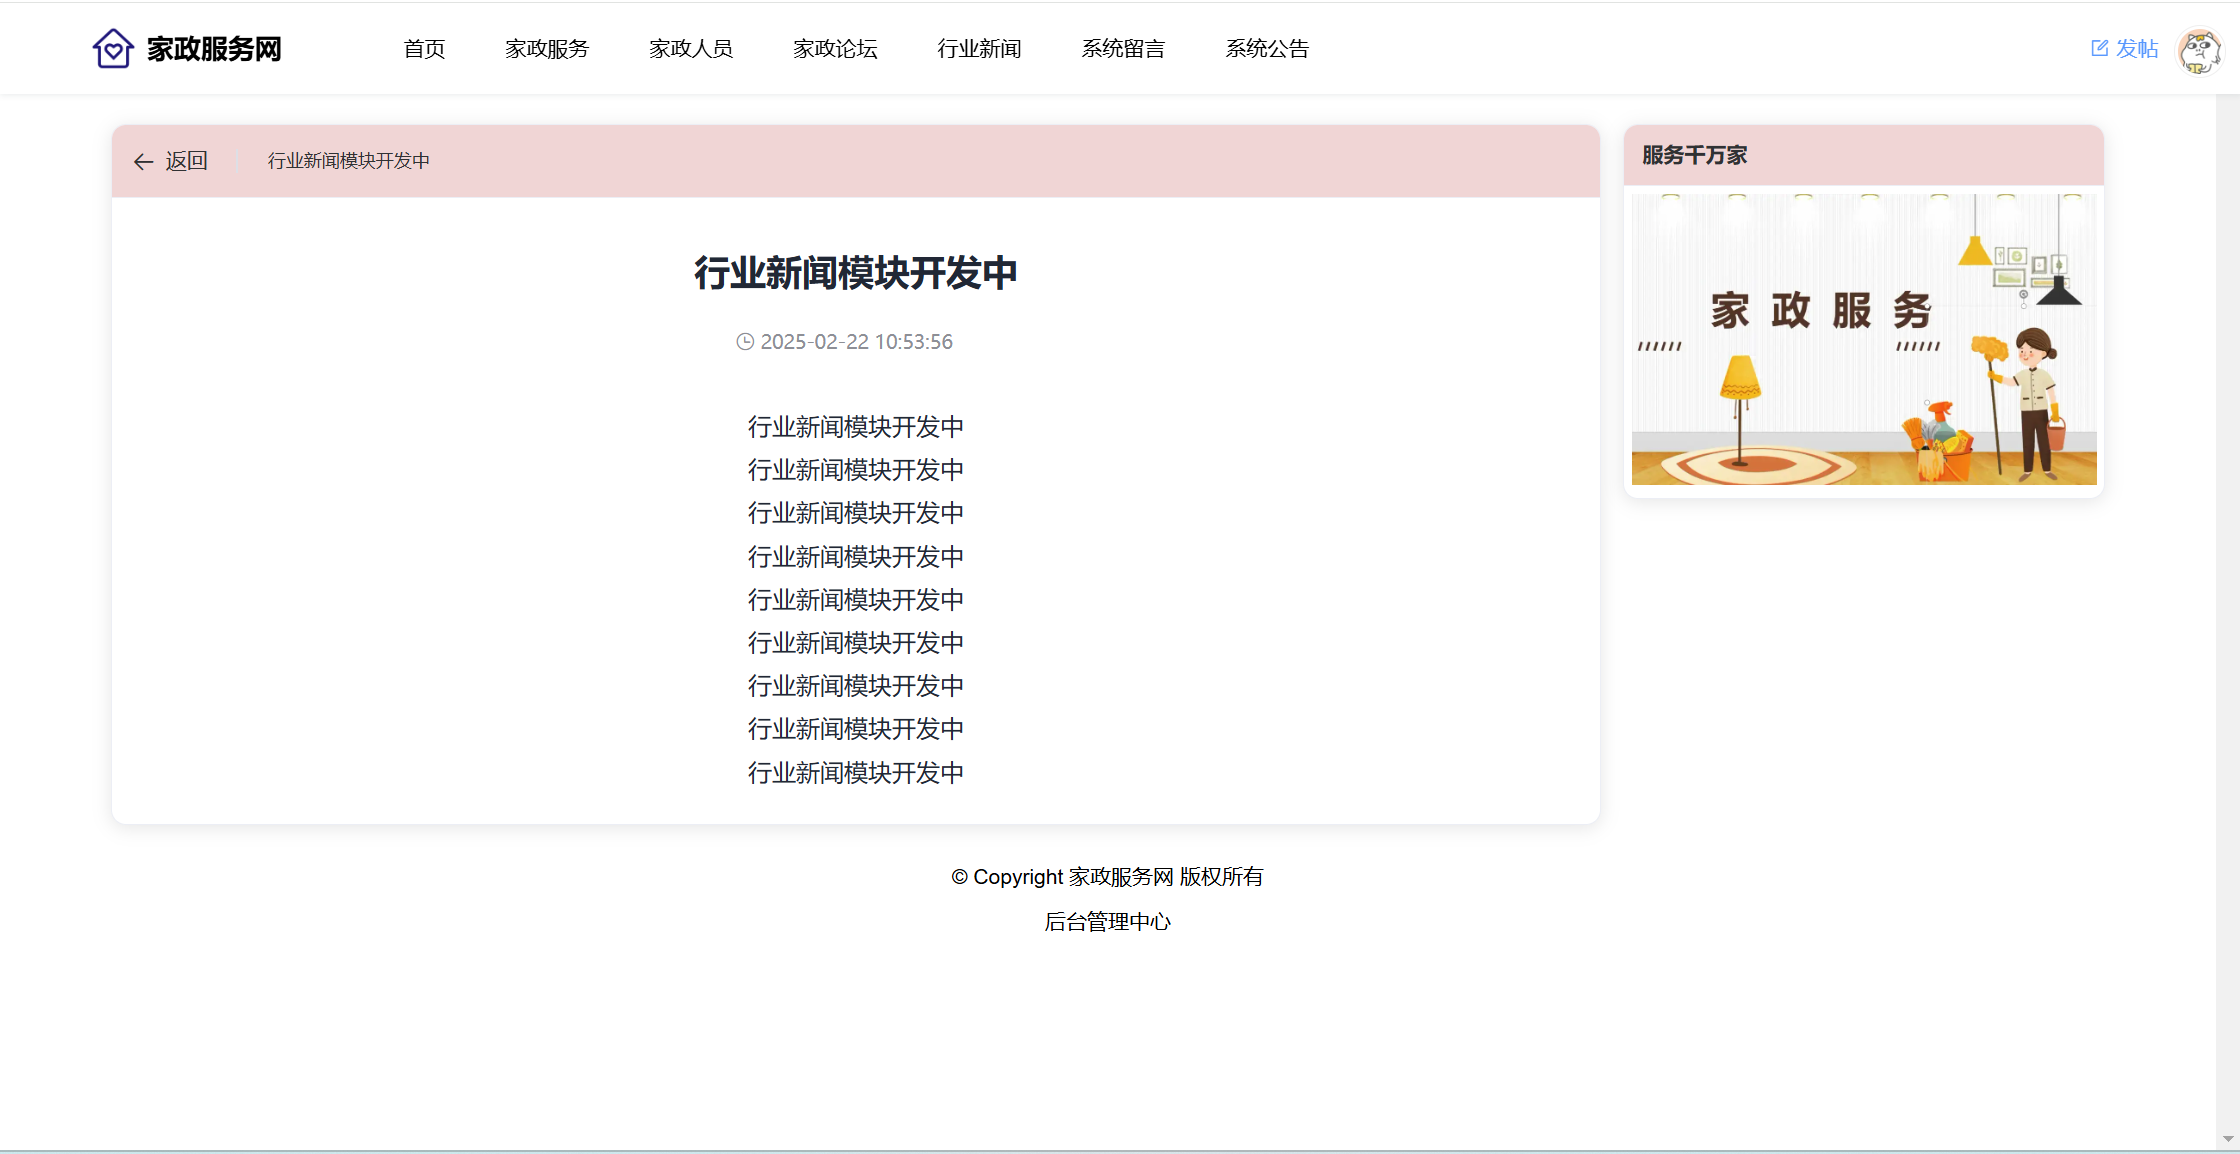Open the 家政论坛 section
The height and width of the screenshot is (1154, 2240).
coord(835,49)
